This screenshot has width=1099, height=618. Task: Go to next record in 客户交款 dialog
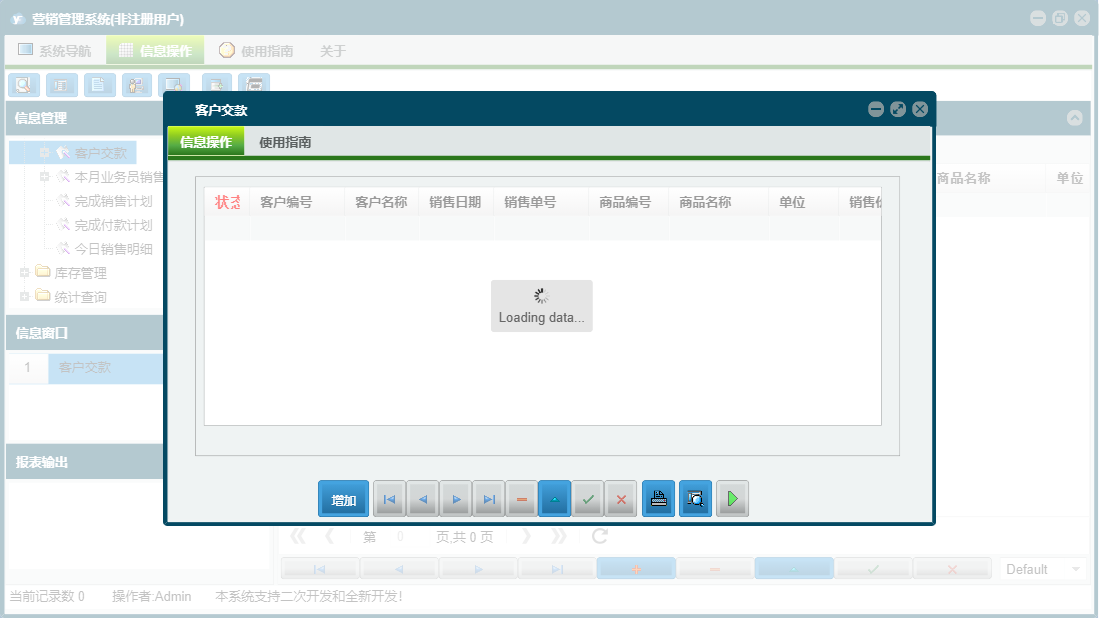(456, 499)
